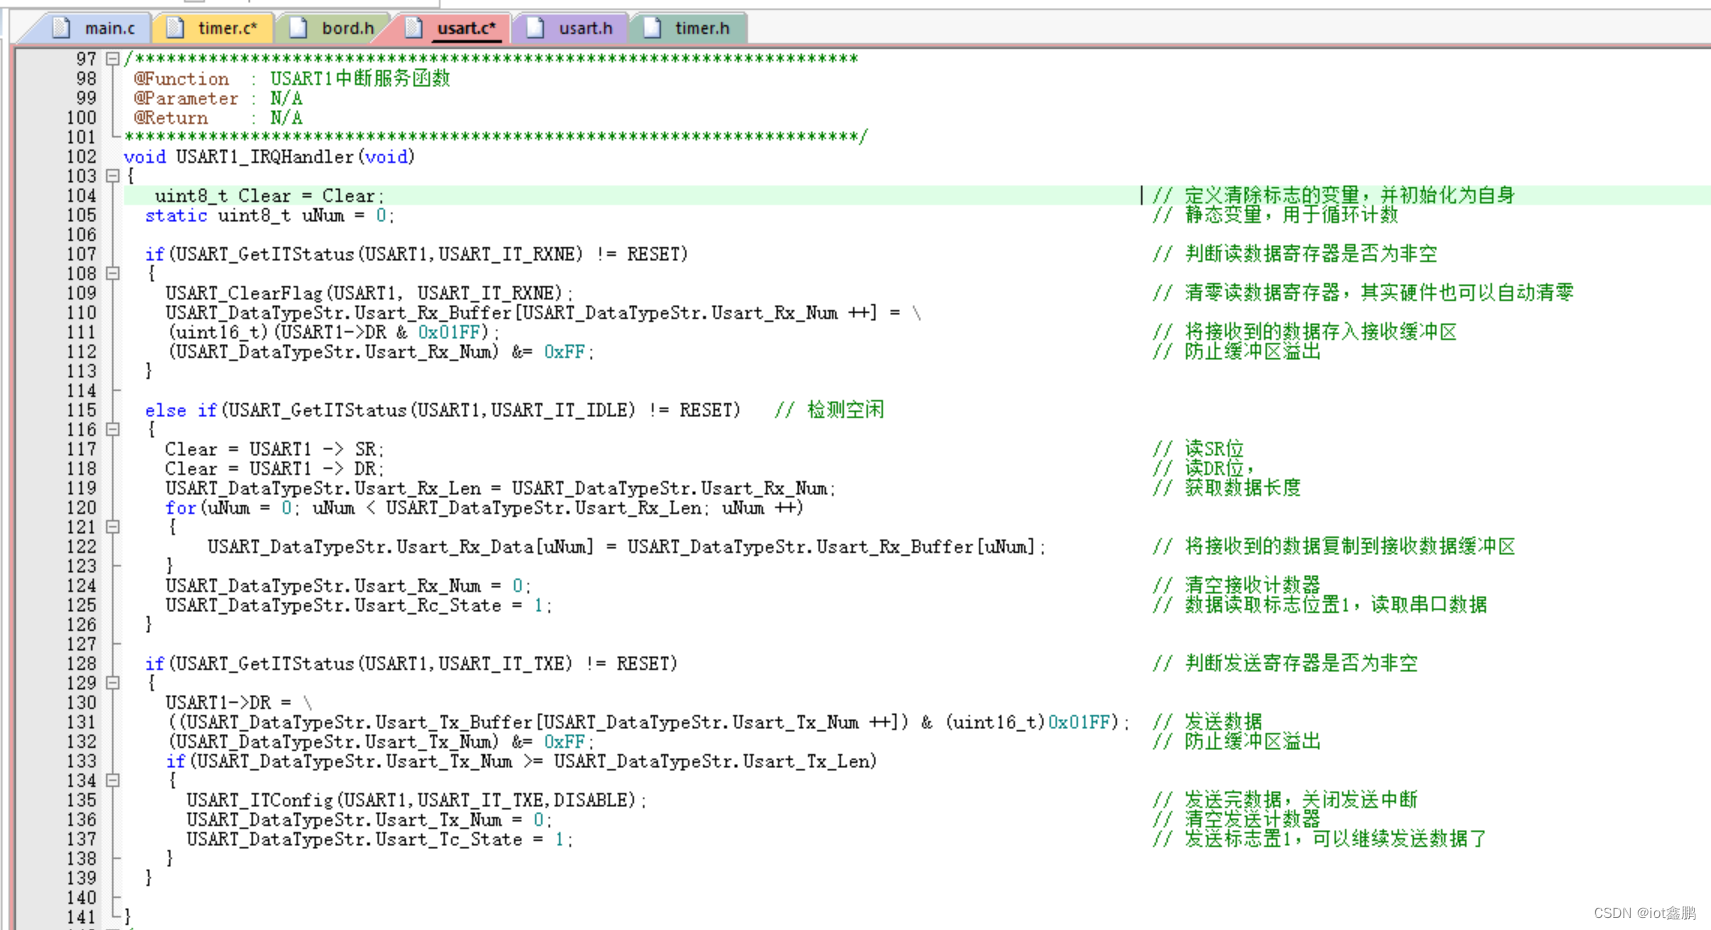The height and width of the screenshot is (930, 1711).
Task: Click the for loop statement on line 120
Action: pos(484,508)
